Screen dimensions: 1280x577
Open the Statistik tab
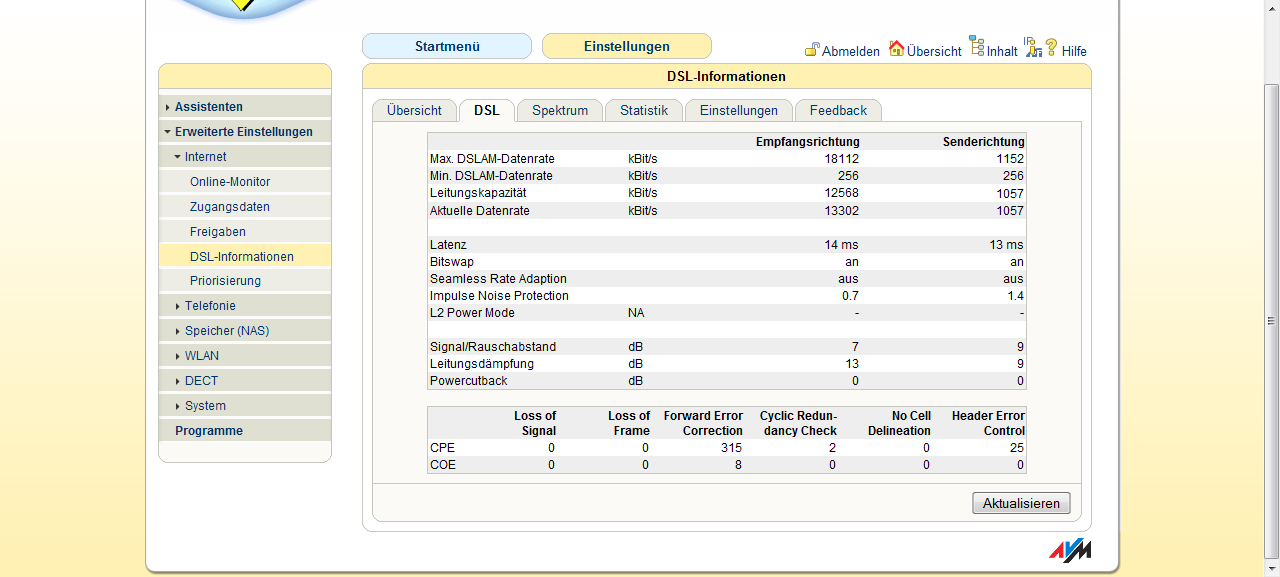643,111
